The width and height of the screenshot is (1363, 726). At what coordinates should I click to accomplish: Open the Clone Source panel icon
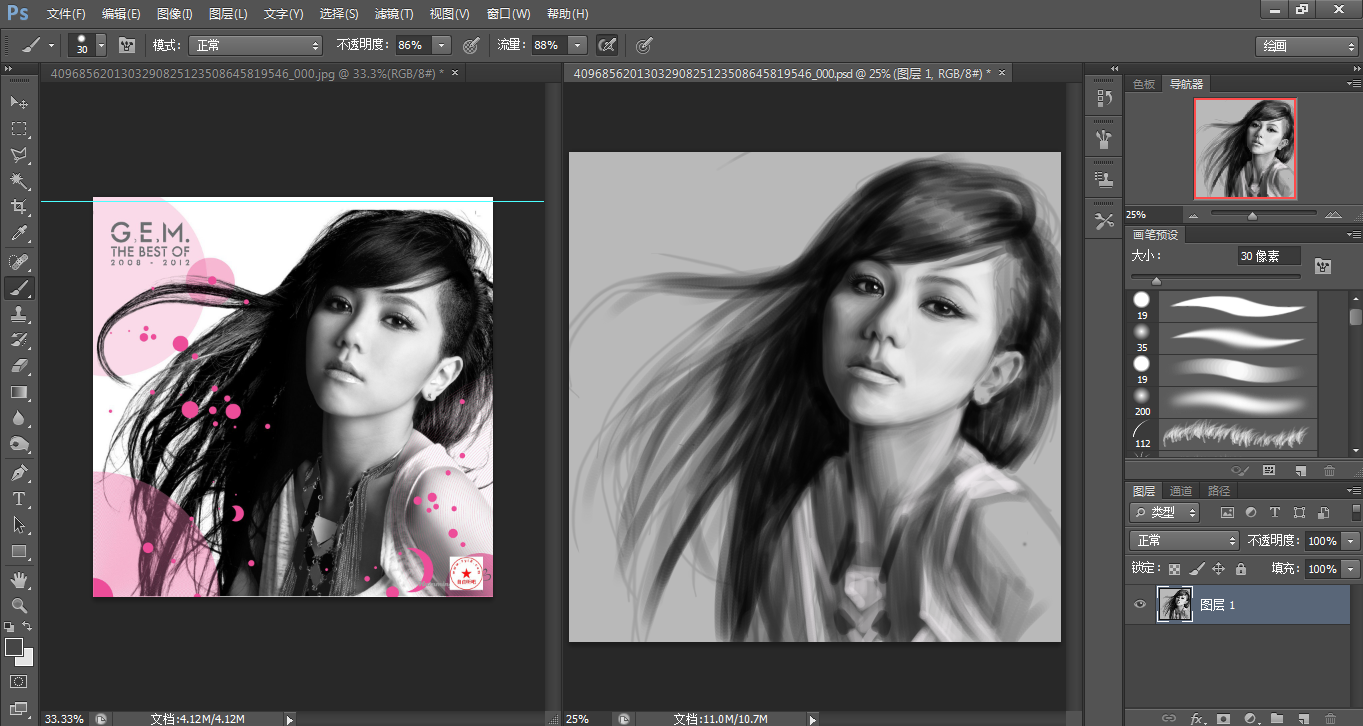tap(1104, 180)
